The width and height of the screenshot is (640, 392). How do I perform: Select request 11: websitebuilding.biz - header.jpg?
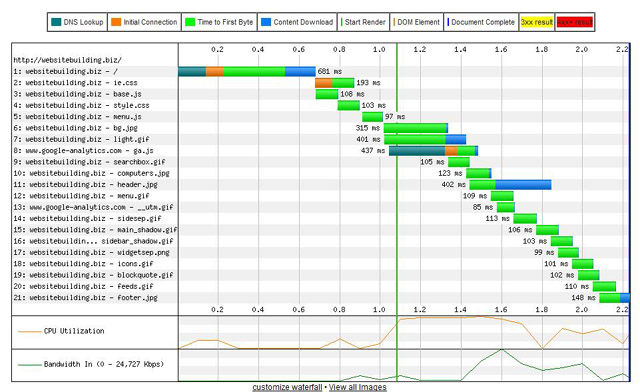[x=85, y=185]
